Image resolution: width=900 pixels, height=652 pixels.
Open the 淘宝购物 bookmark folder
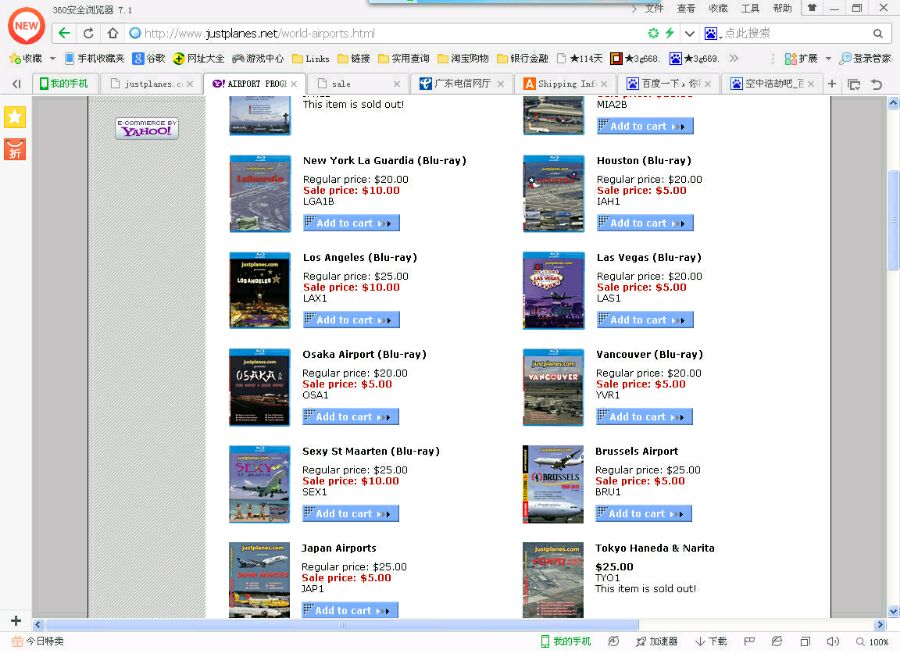[463, 58]
